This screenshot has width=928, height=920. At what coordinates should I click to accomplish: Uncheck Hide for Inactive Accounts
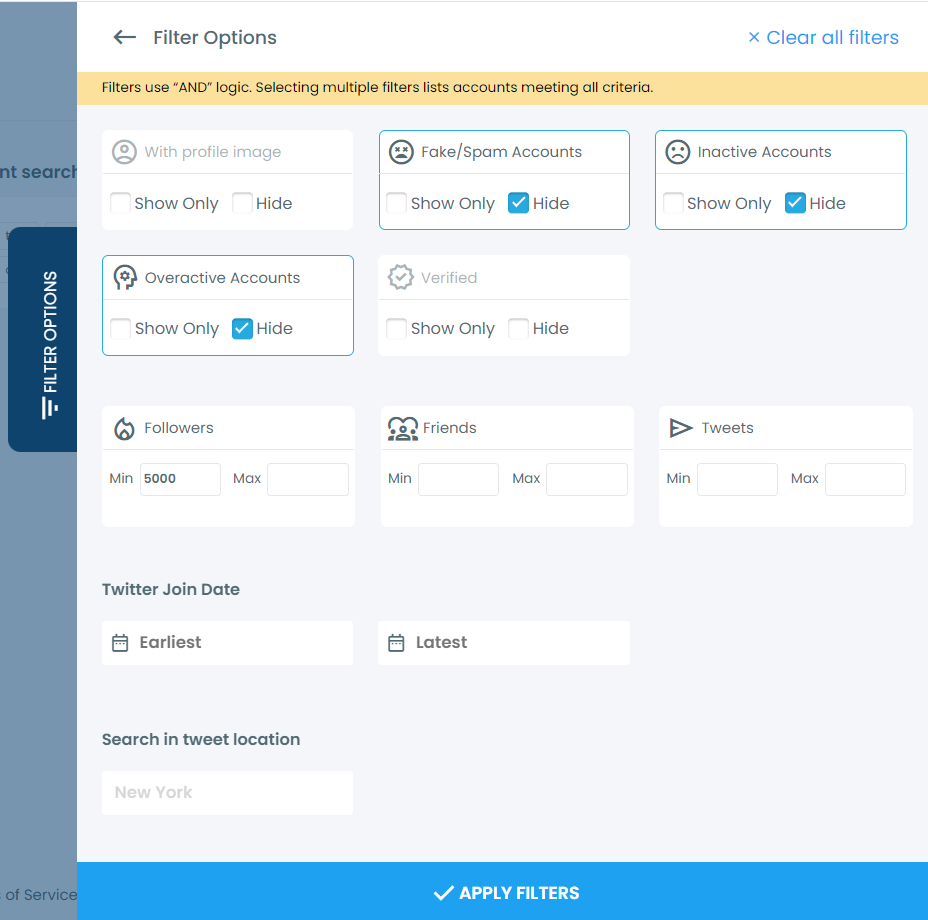[795, 202]
